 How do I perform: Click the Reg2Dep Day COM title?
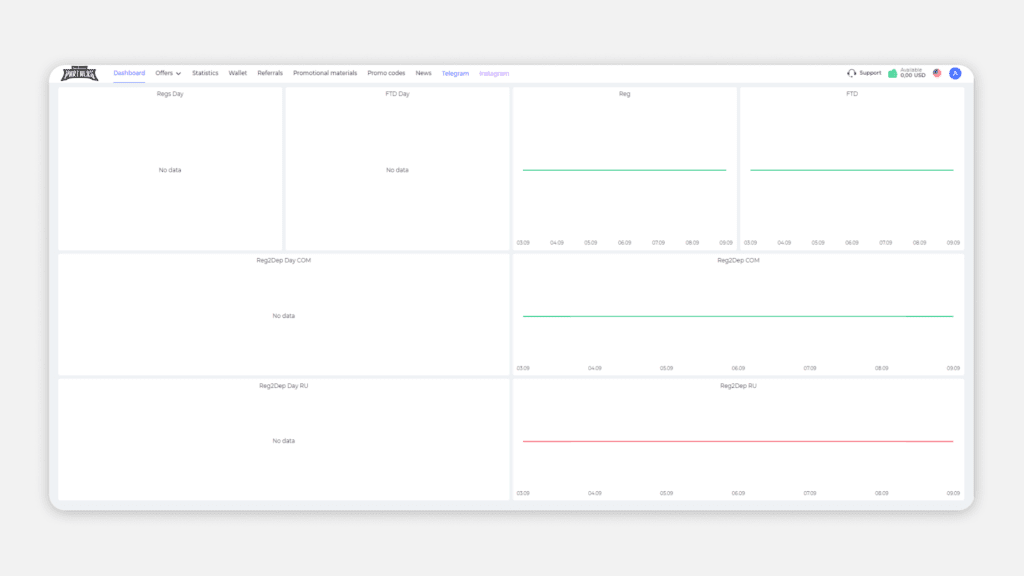coord(283,261)
